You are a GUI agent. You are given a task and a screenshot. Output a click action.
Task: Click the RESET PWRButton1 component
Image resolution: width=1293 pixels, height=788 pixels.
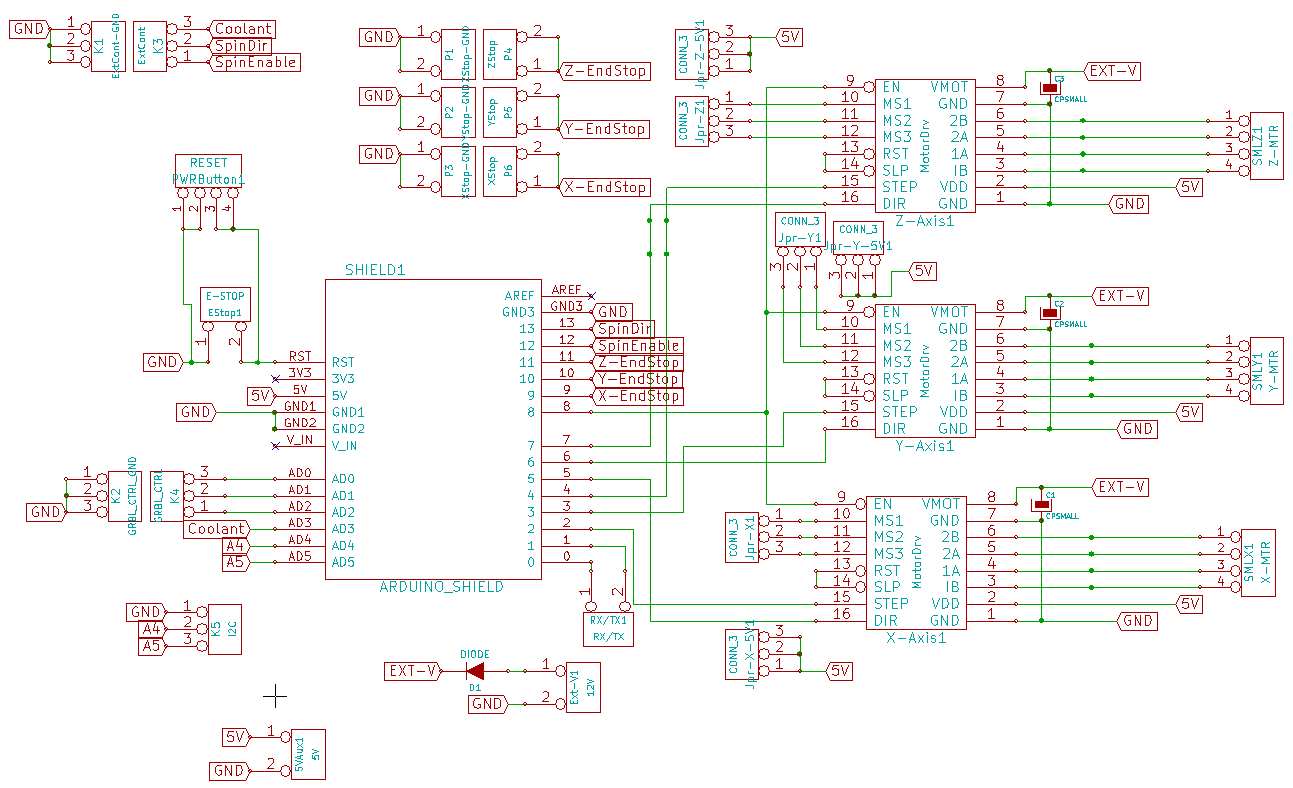tap(208, 170)
